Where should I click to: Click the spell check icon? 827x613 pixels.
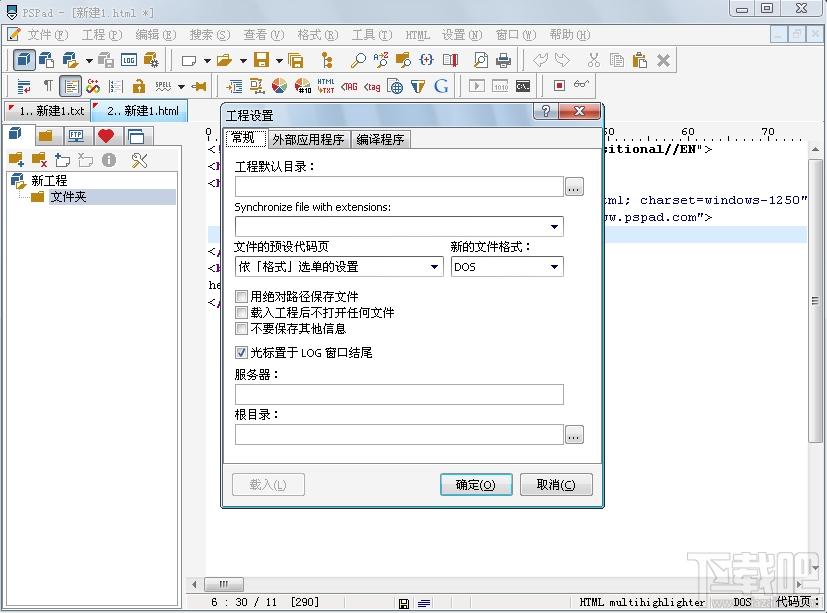[x=163, y=86]
